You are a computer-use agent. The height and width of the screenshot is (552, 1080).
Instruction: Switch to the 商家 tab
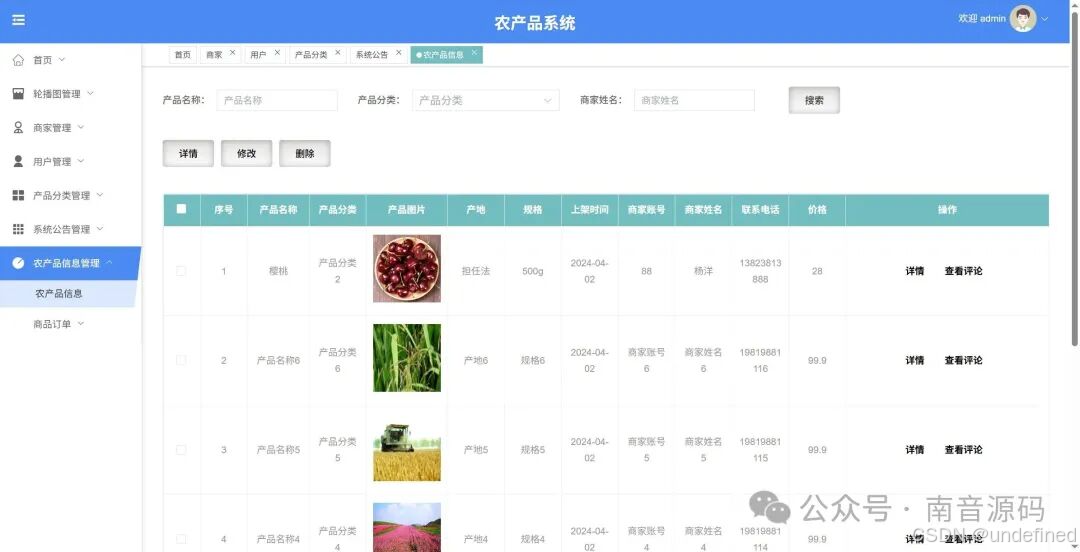(x=214, y=54)
